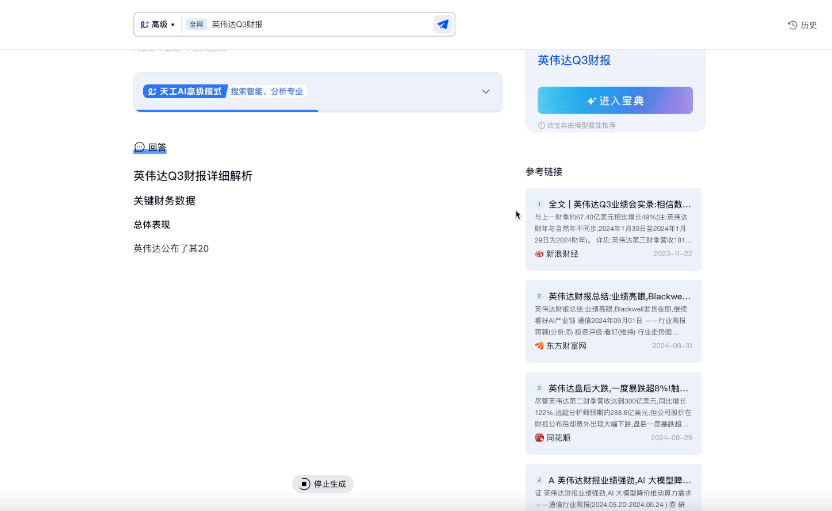This screenshot has width=832, height=511.
Task: Click the search query input field
Action: [320, 24]
